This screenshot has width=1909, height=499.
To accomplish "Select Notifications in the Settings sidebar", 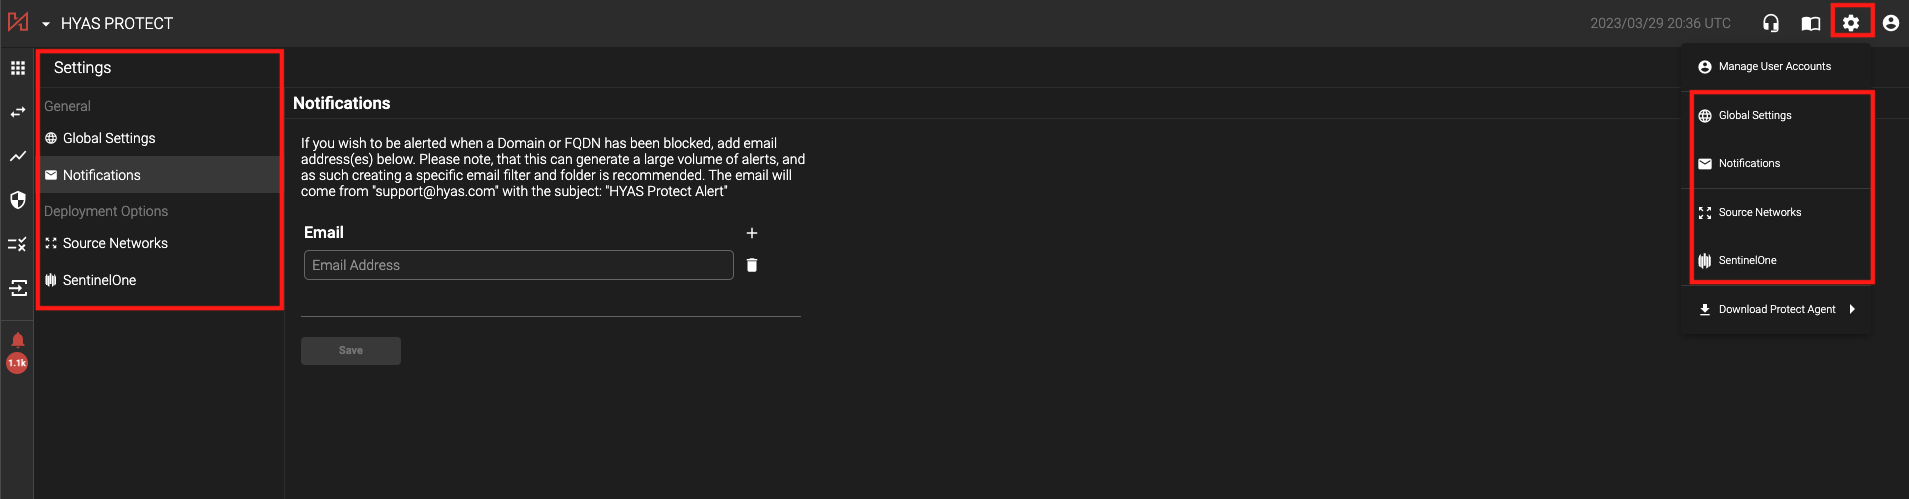I will (102, 175).
